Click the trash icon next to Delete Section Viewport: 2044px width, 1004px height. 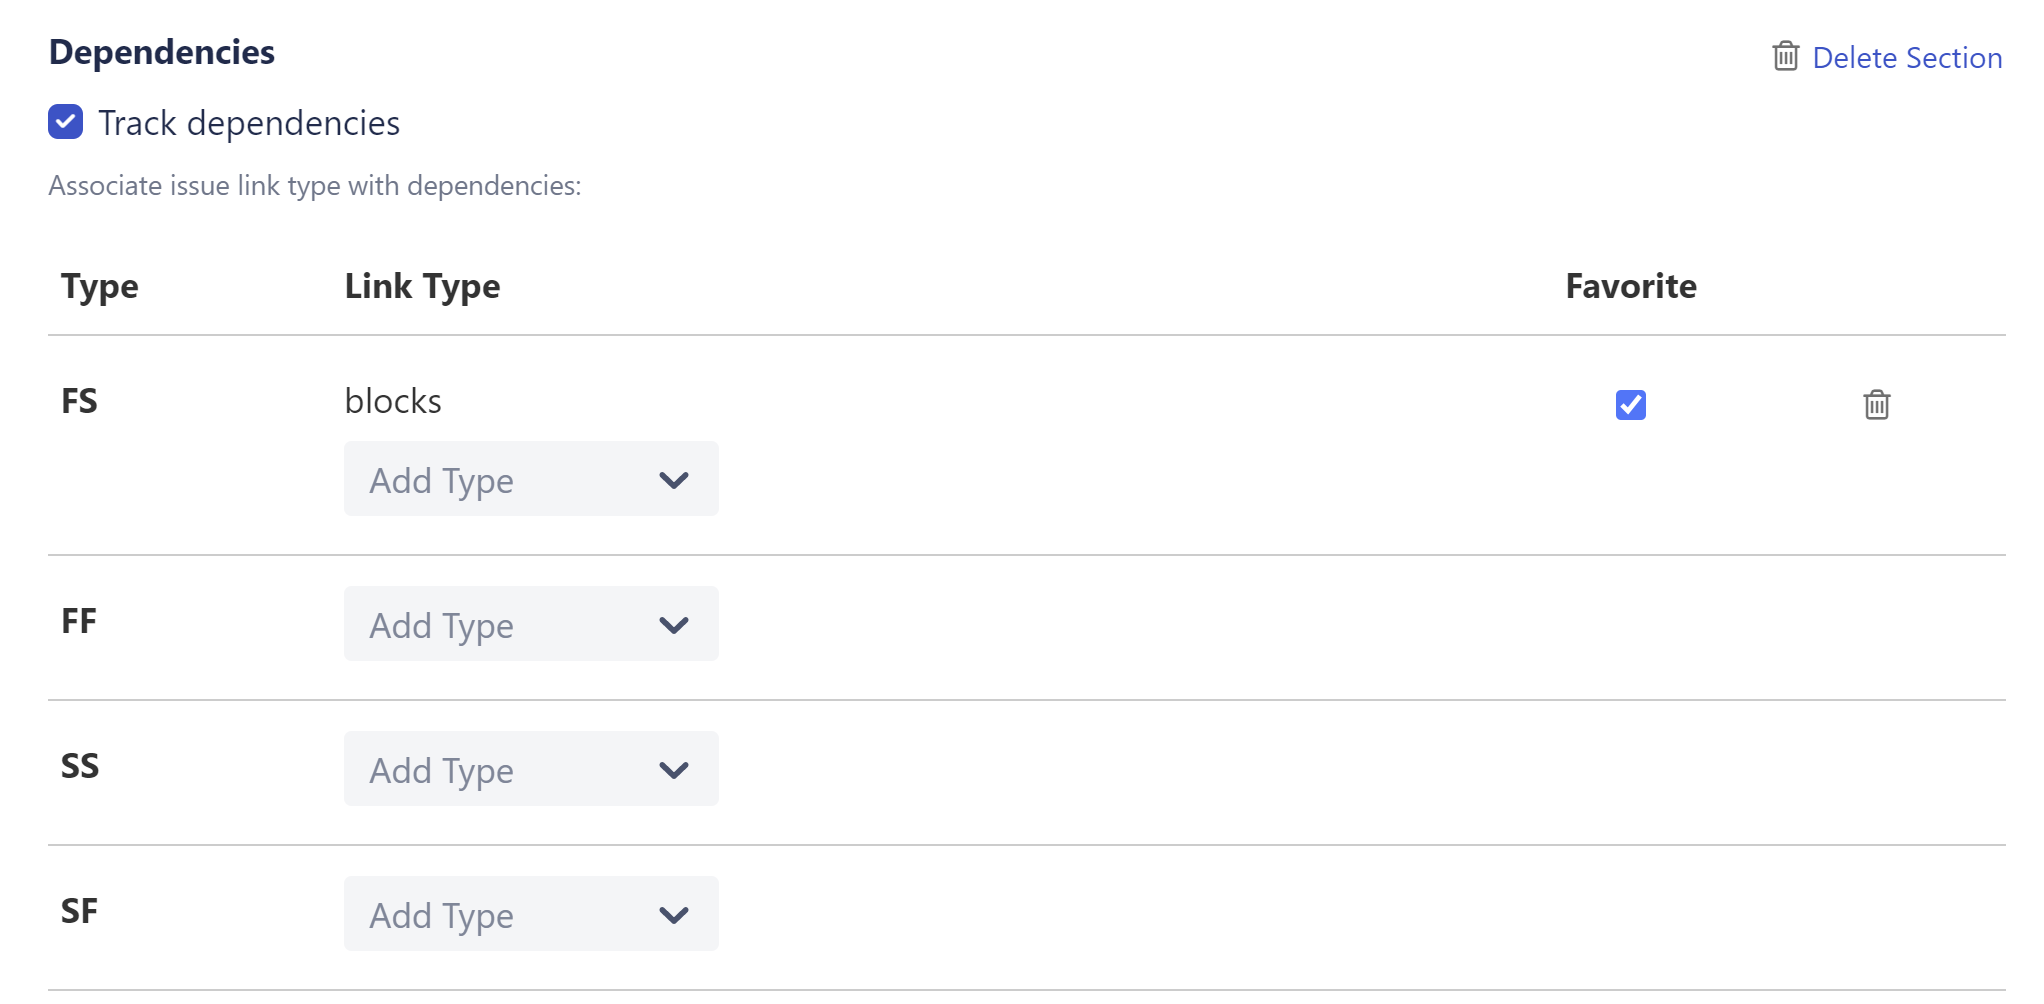click(x=1787, y=57)
